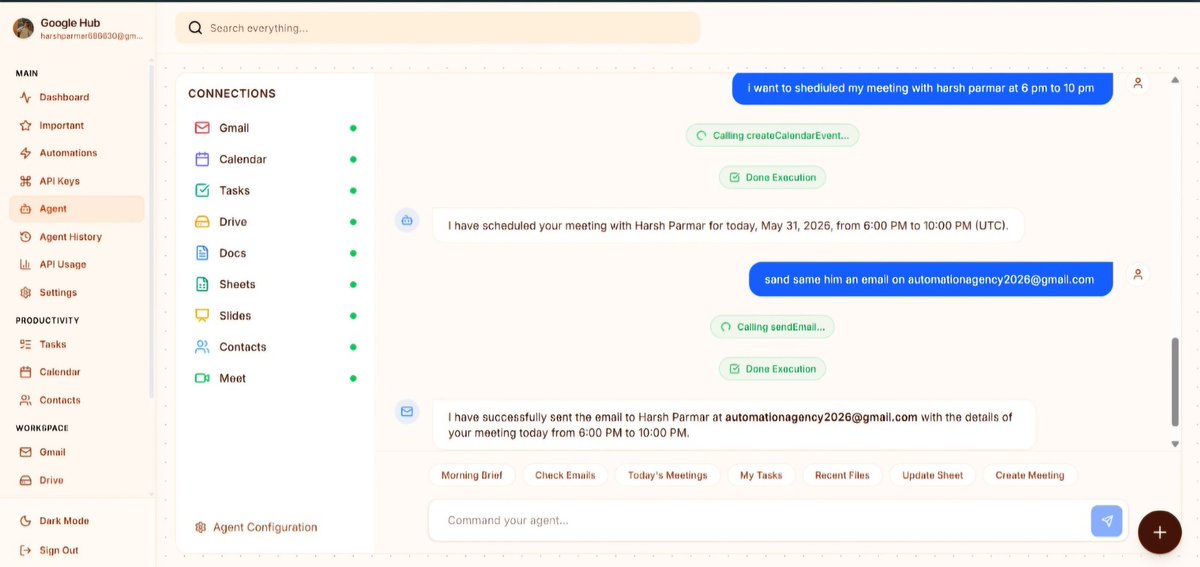Viewport: 1200px width, 567px height.
Task: Click the Drive connection status dot
Action: [x=353, y=222]
